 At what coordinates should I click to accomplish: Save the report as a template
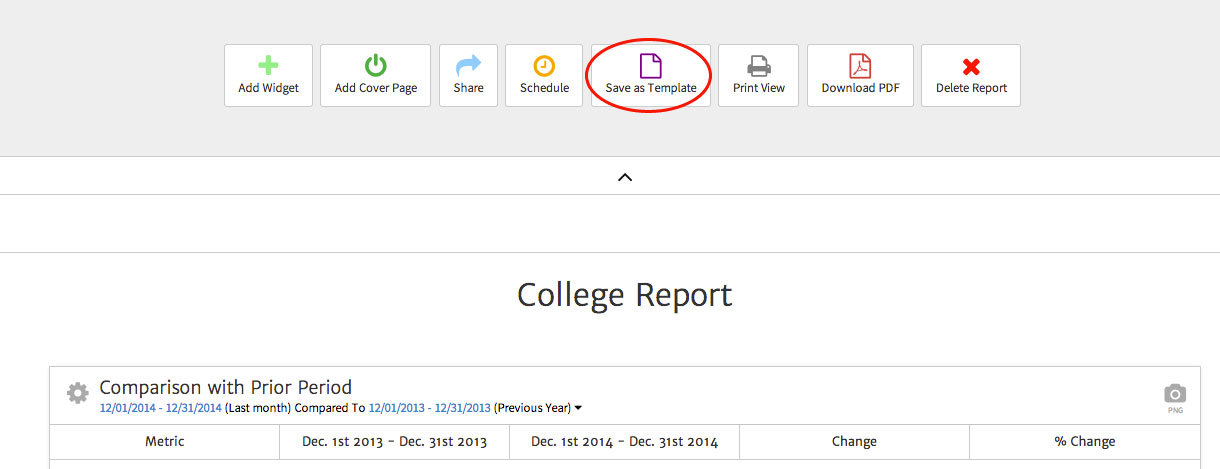click(650, 75)
